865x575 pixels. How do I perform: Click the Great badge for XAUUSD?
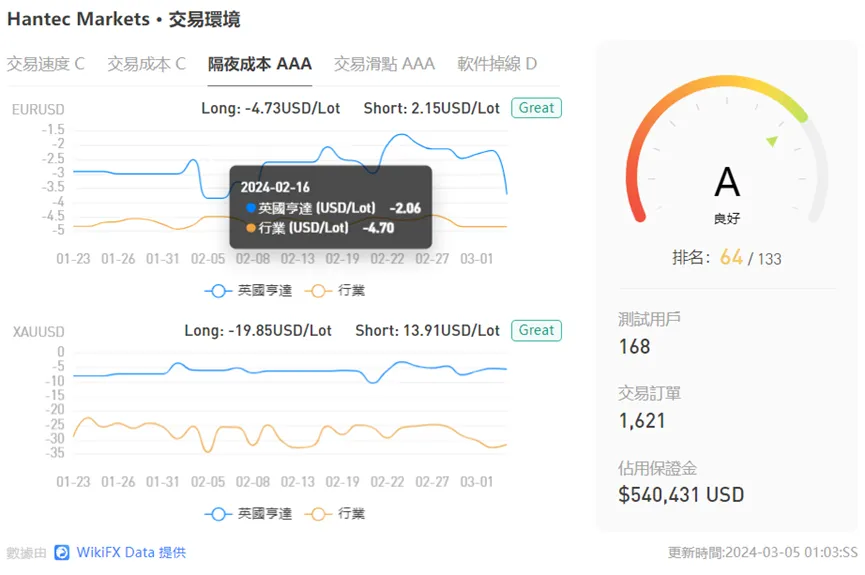[x=536, y=330]
